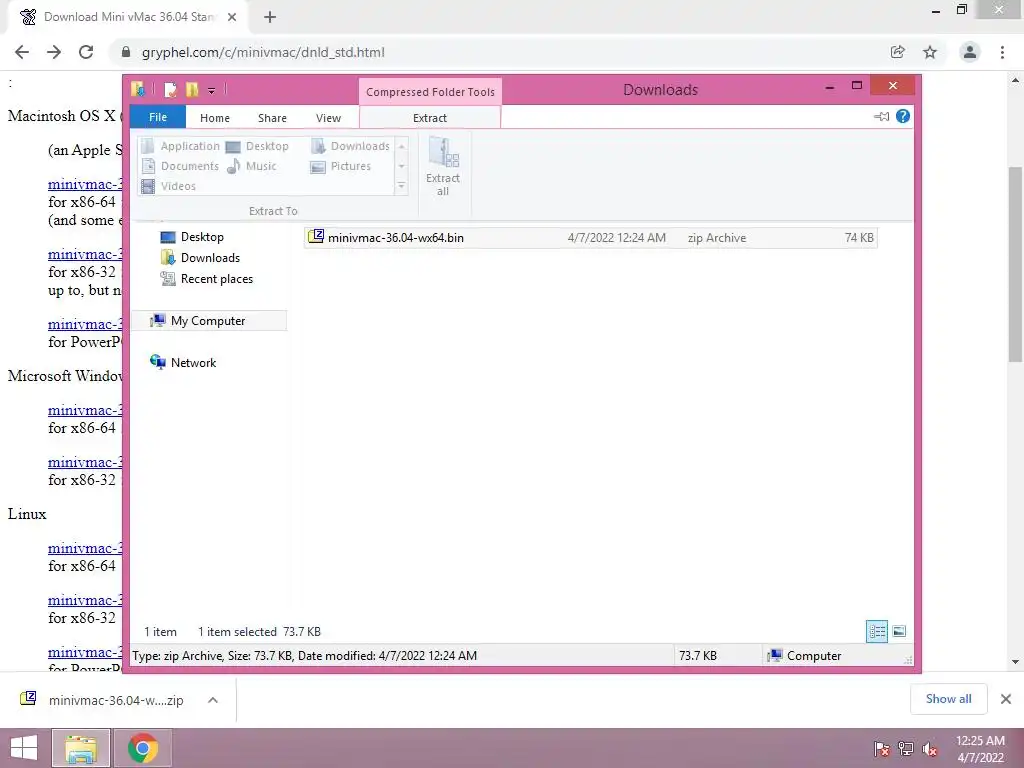Viewport: 1024px width, 768px height.
Task: Select Recent places in the navigation pane
Action: [x=207, y=279]
